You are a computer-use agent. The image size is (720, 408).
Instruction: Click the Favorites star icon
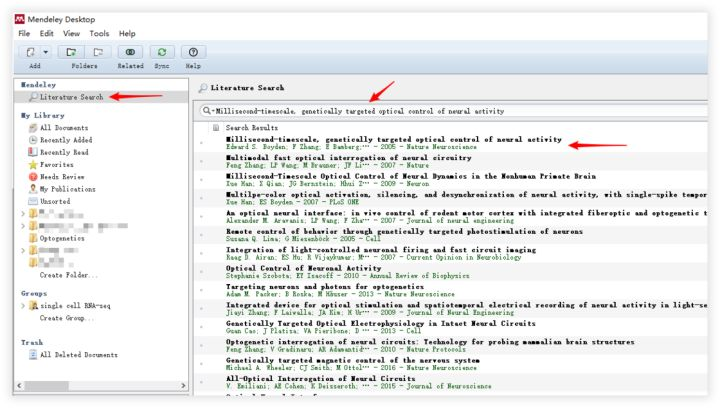(x=33, y=164)
